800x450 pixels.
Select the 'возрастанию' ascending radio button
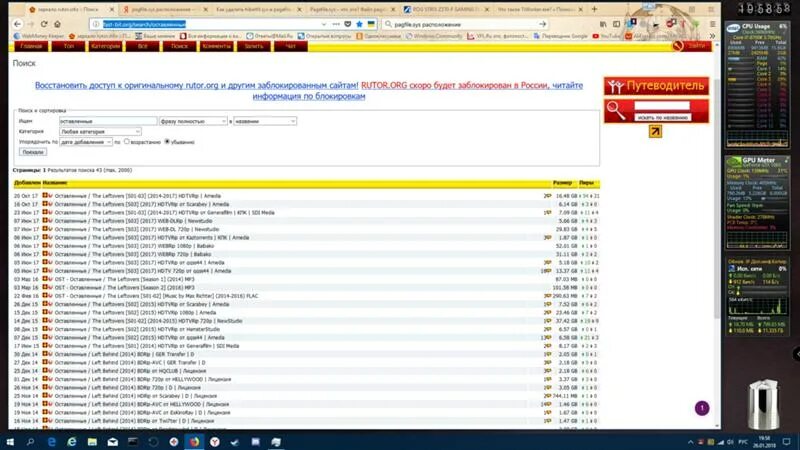click(x=127, y=141)
